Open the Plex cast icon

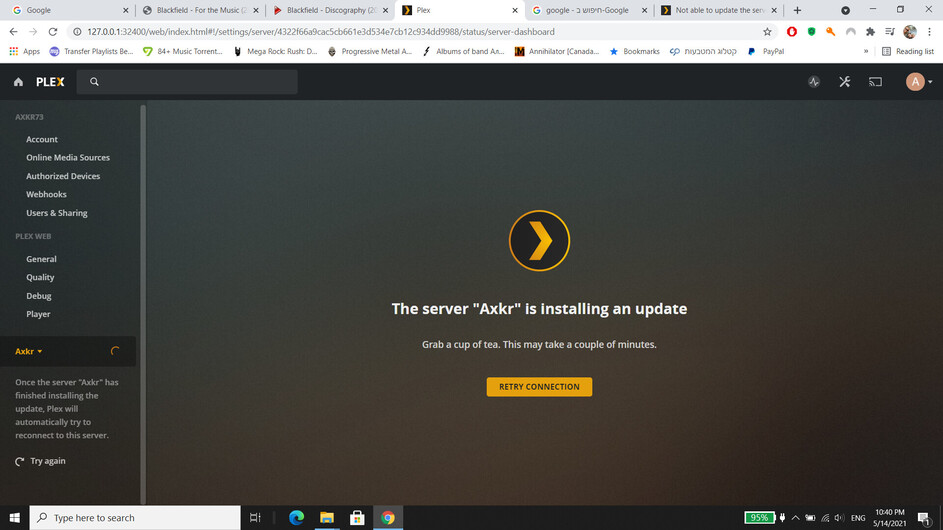(875, 82)
